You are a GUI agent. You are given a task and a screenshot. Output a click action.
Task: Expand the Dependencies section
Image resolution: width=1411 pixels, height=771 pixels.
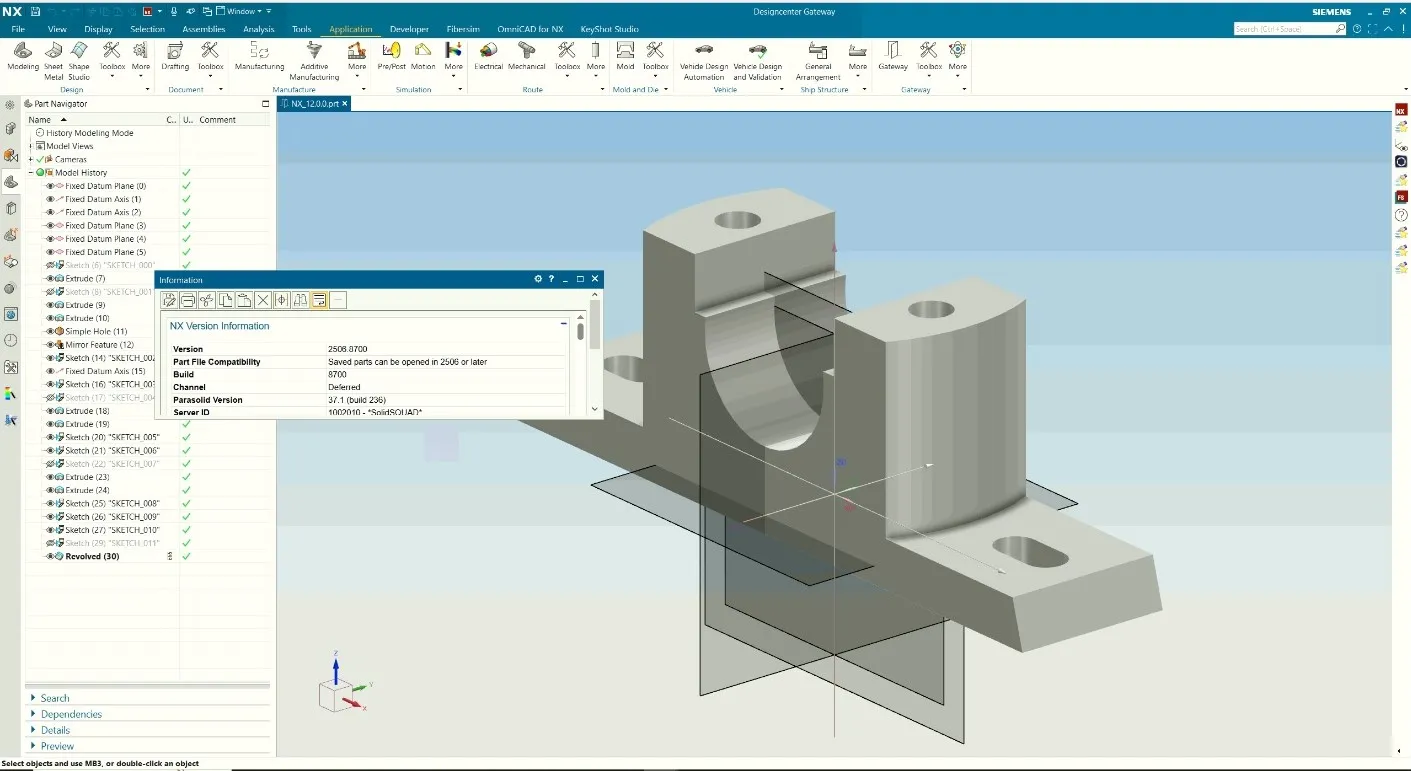coord(34,714)
